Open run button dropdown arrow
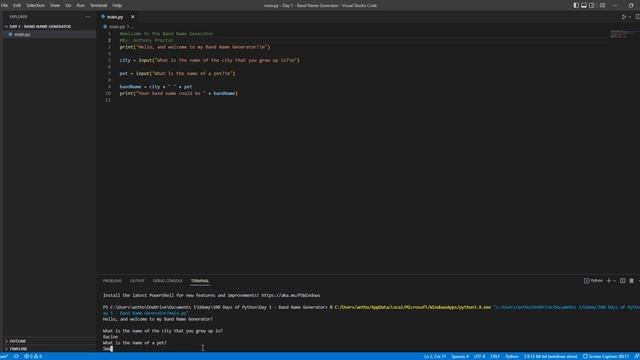 click(630, 17)
